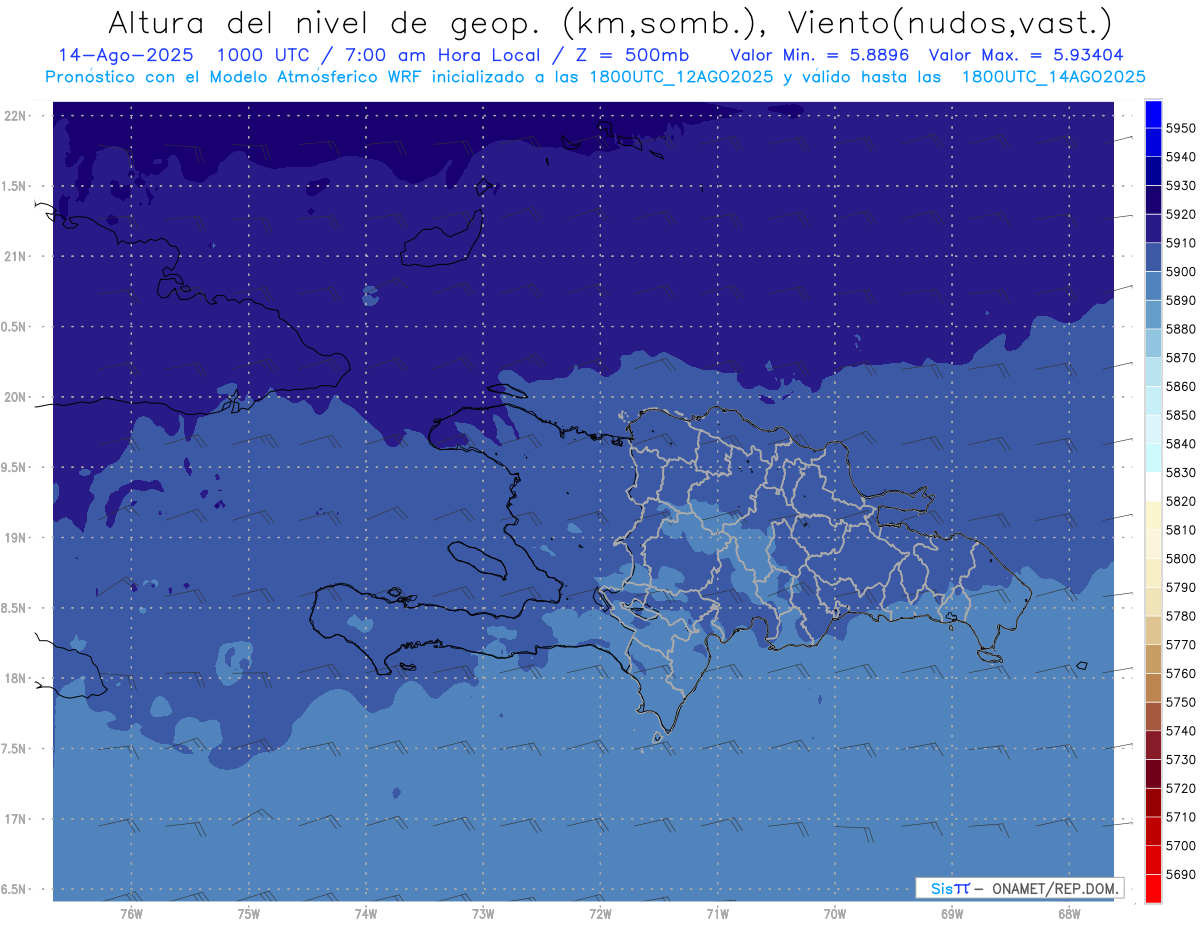Click the '75W' longitude label
The width and height of the screenshot is (1200, 927).
coord(248,913)
